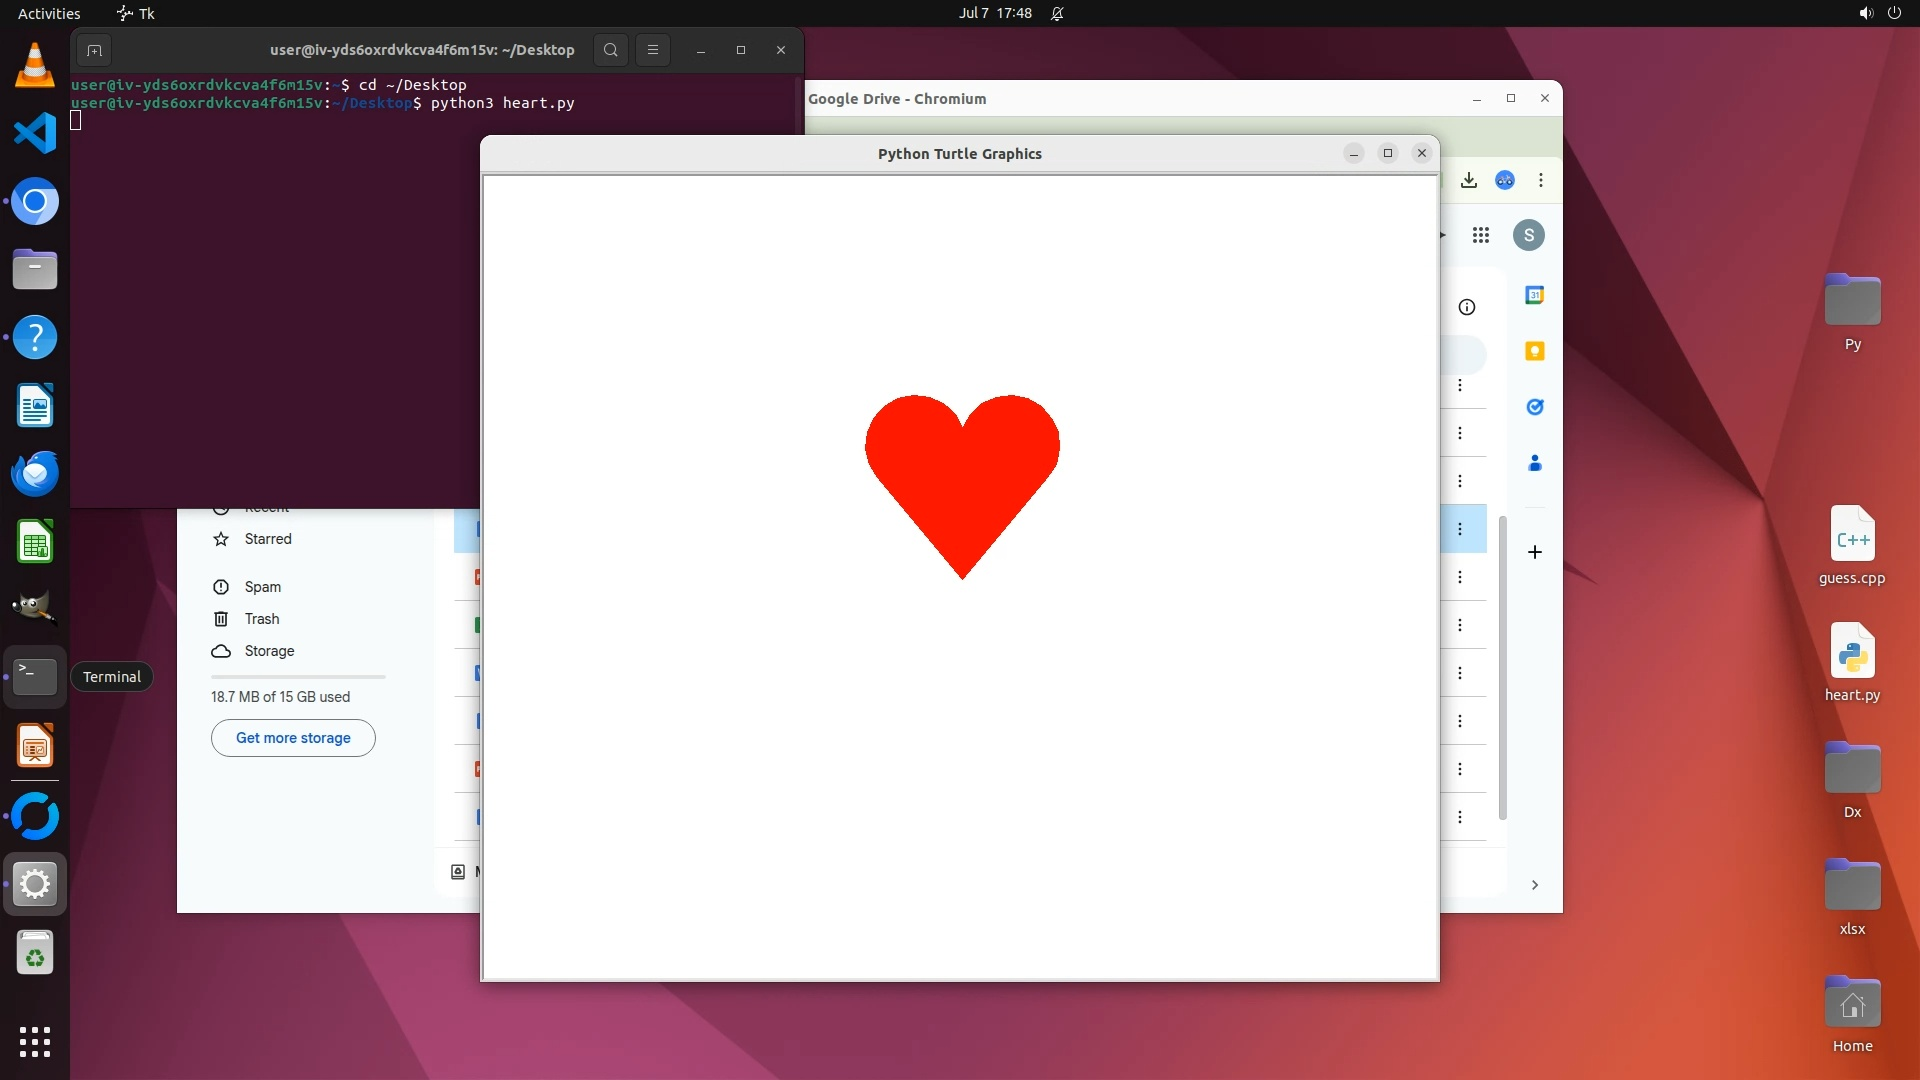
Task: Open a new terminal tab
Action: (94, 50)
